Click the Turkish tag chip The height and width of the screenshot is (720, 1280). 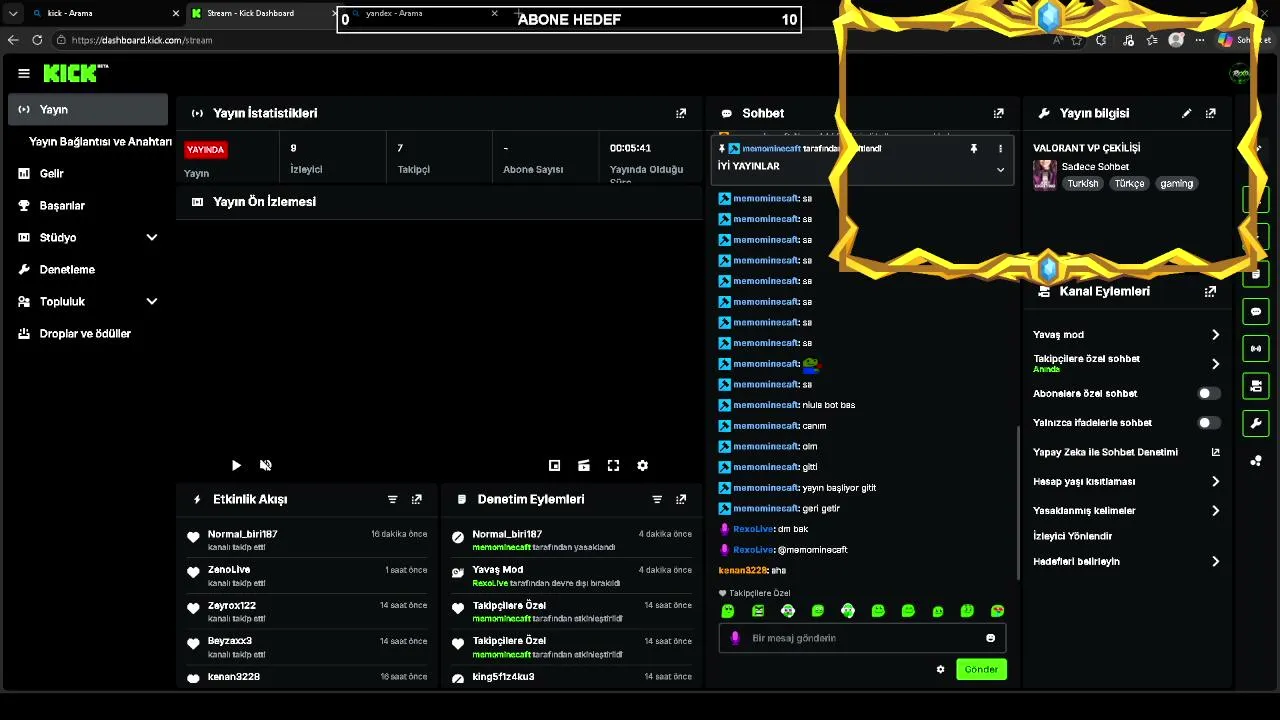(1082, 184)
